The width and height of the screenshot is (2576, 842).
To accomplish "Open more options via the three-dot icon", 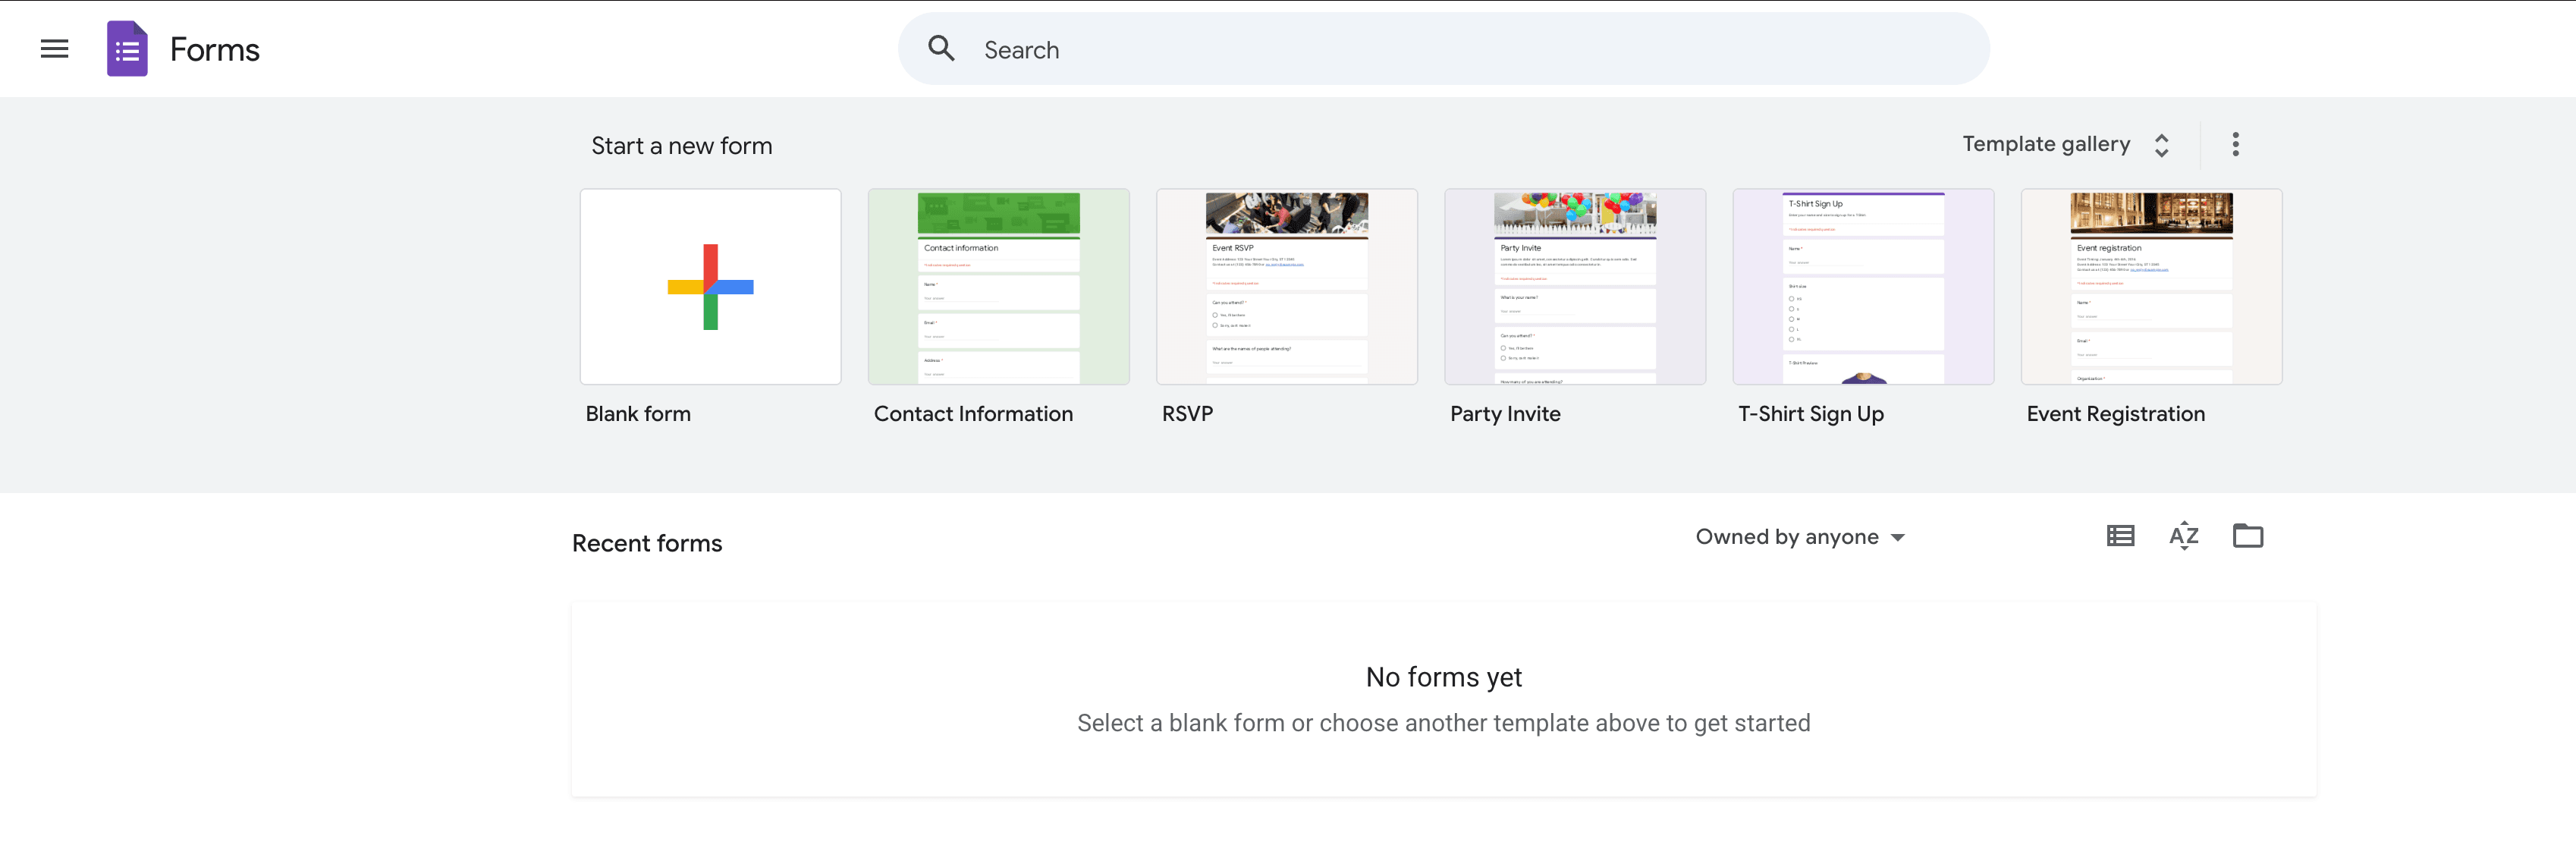I will coord(2236,144).
